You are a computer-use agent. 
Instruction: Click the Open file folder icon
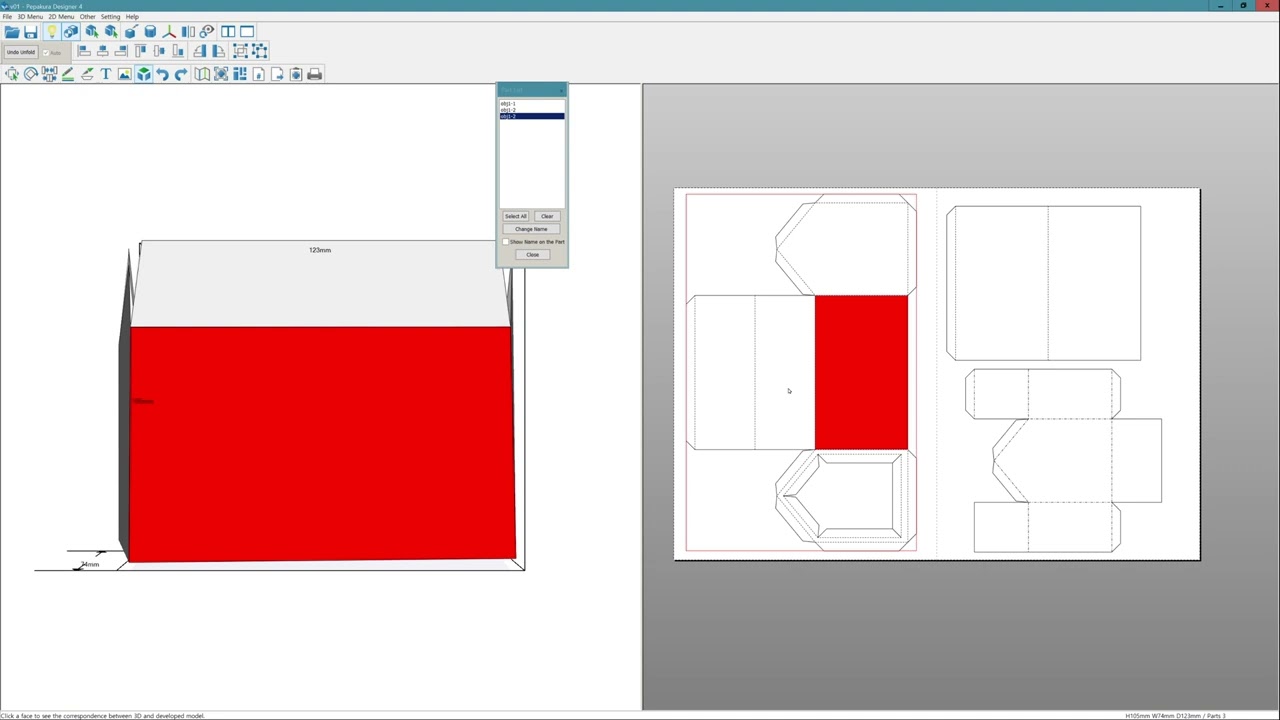pos(12,32)
